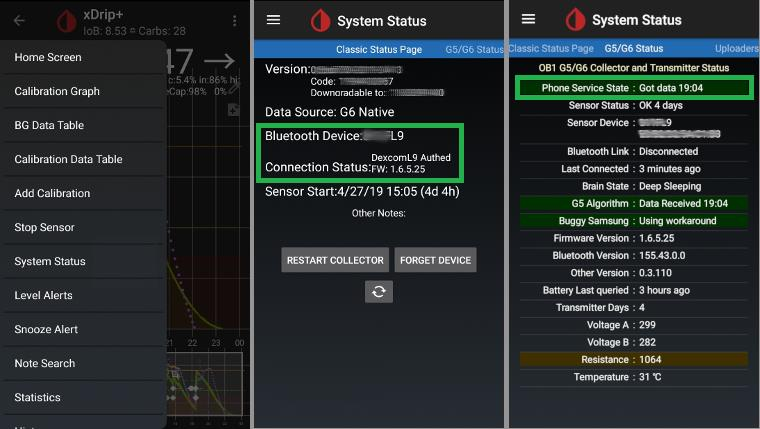The height and width of the screenshot is (429, 760).
Task: Select Snooze Alert in drawer
Action: 83,329
